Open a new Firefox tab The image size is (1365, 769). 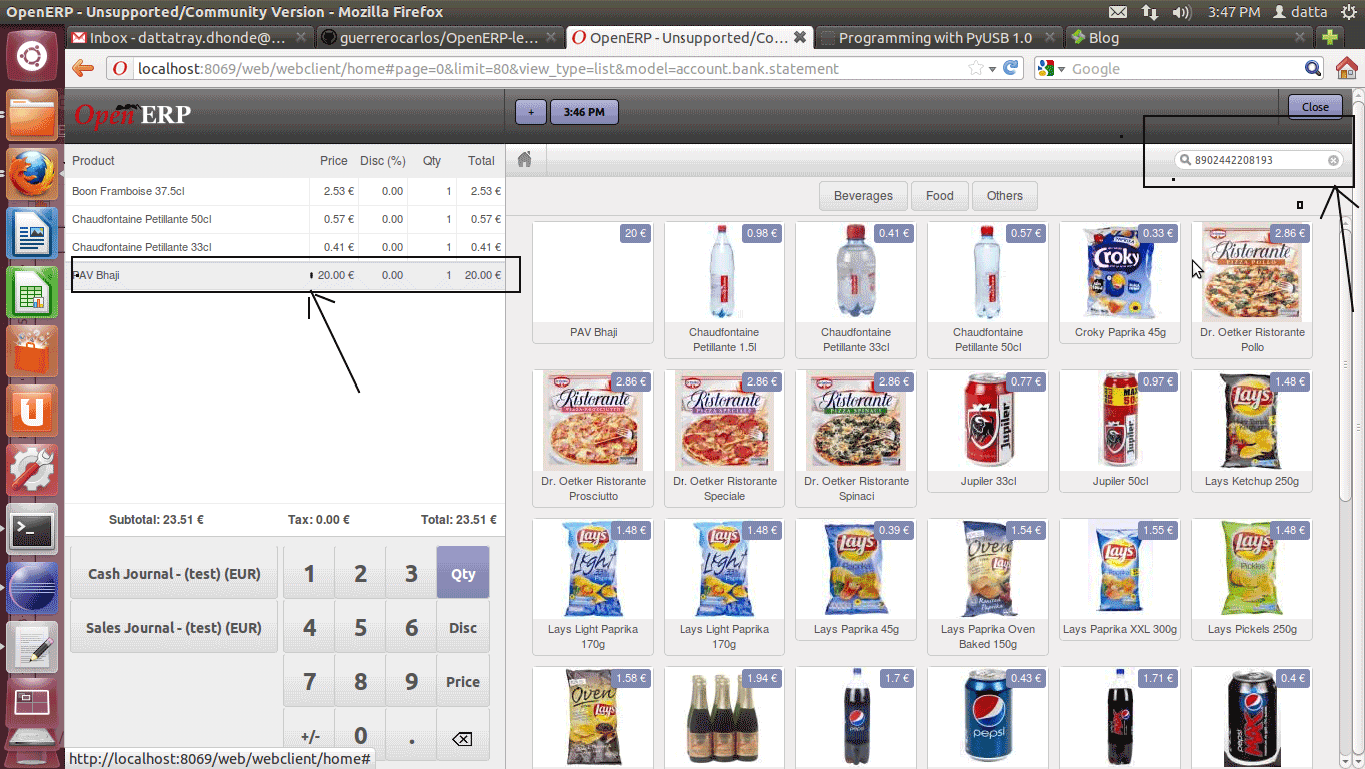tap(1330, 38)
